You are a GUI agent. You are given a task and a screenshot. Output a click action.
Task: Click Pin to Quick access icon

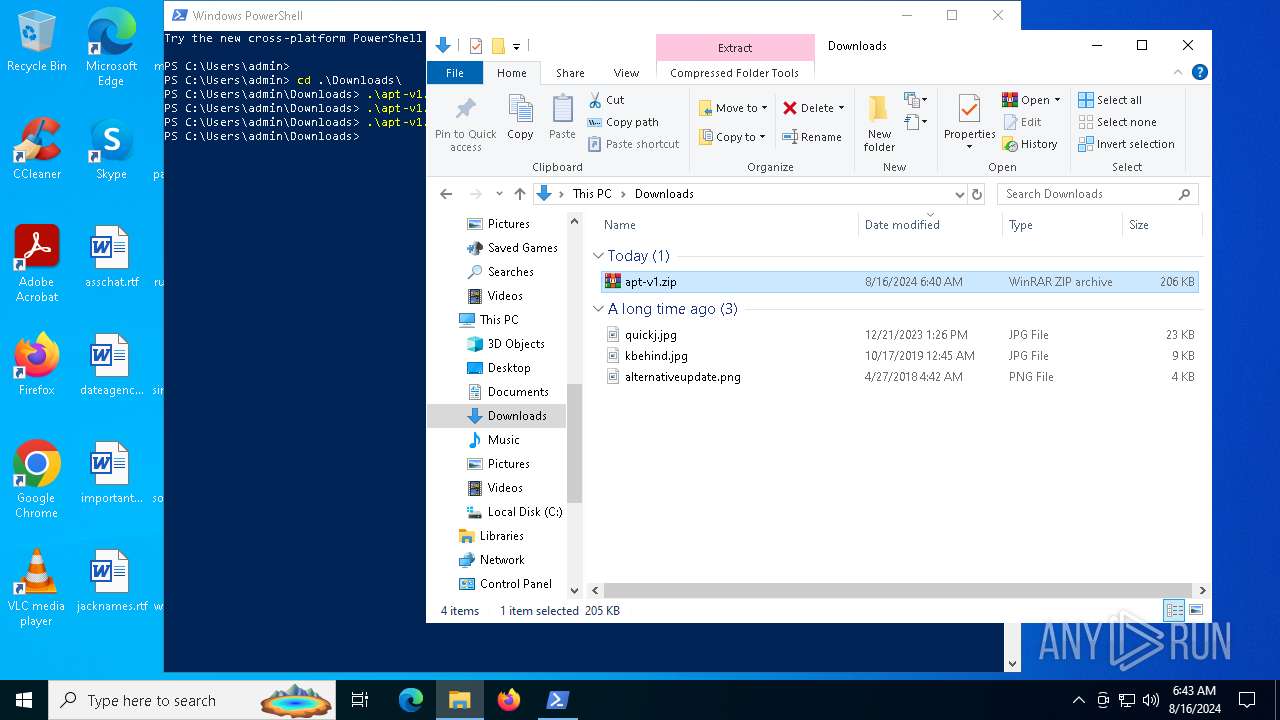pos(465,122)
